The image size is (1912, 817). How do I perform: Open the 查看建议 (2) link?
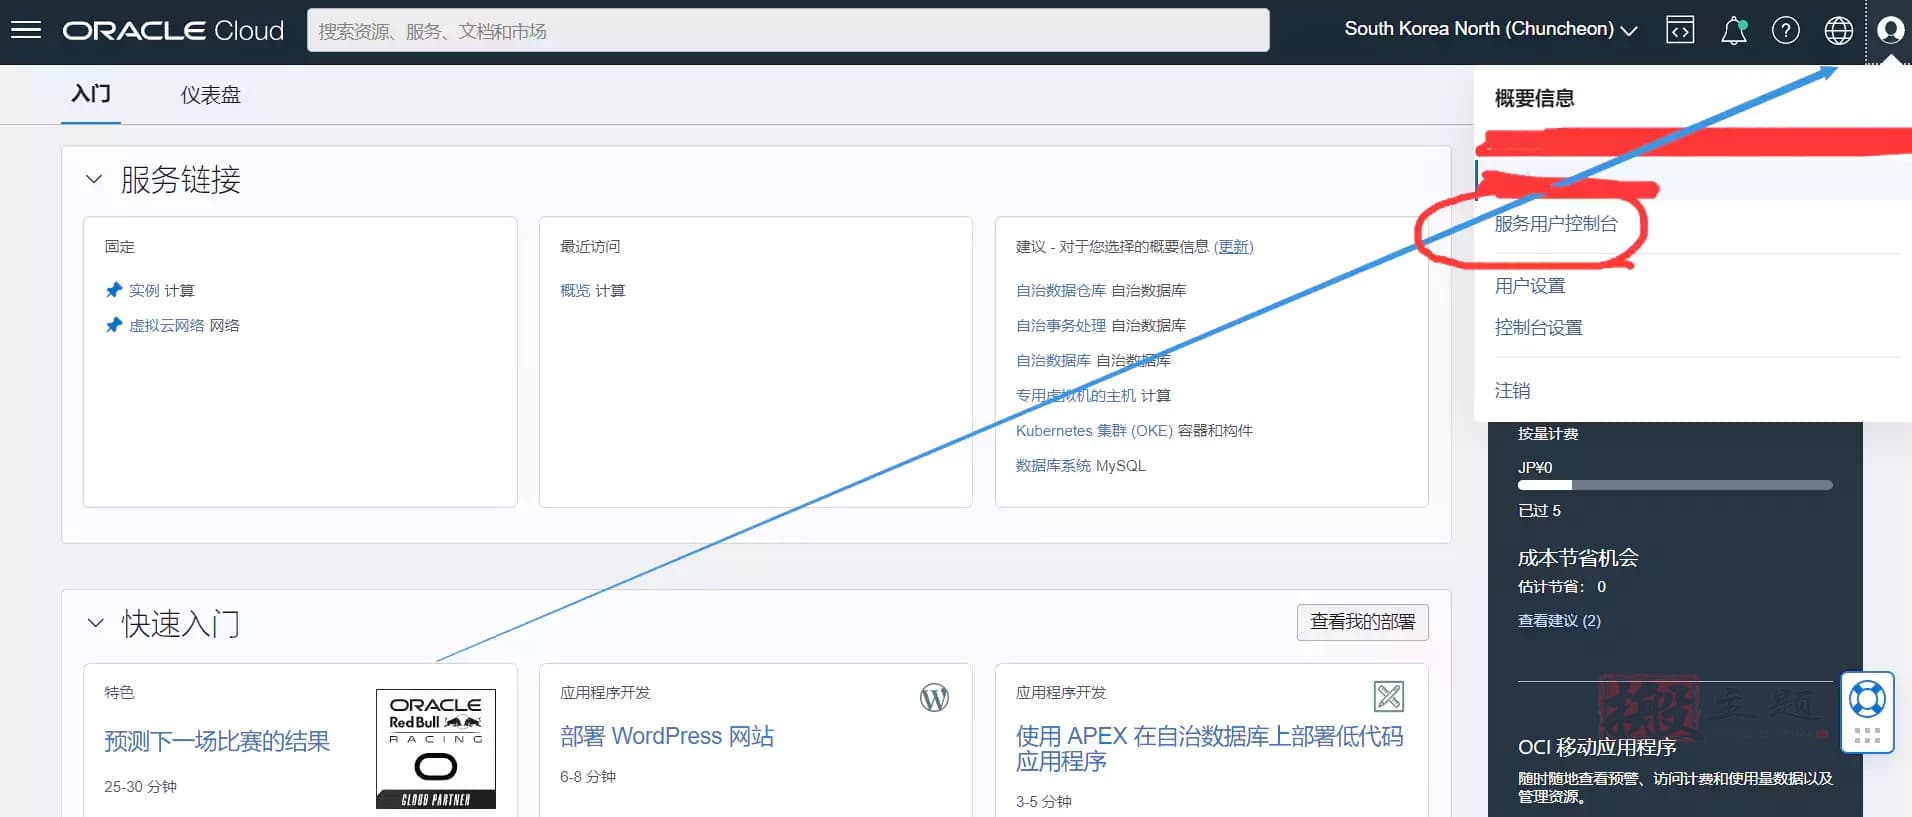pos(1559,621)
